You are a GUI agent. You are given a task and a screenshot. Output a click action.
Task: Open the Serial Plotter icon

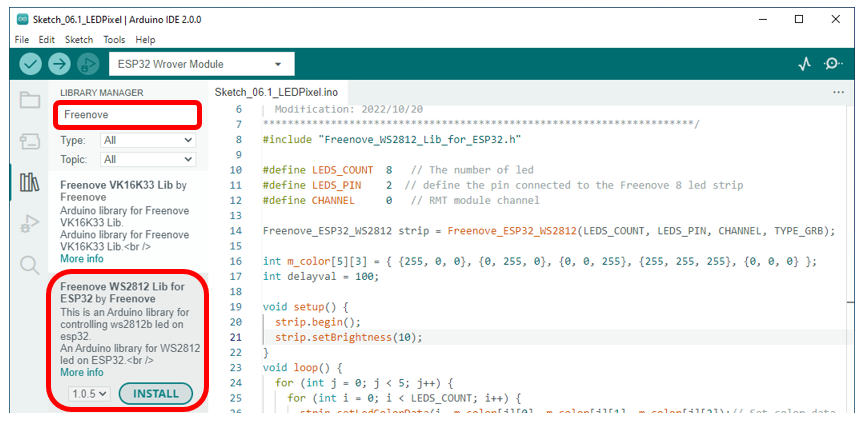click(805, 64)
